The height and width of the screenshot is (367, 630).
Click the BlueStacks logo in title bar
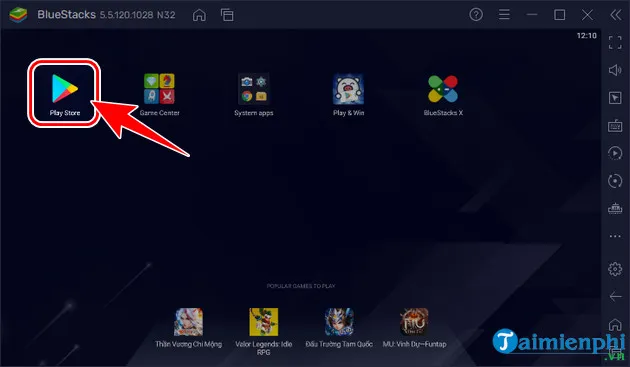click(x=18, y=15)
